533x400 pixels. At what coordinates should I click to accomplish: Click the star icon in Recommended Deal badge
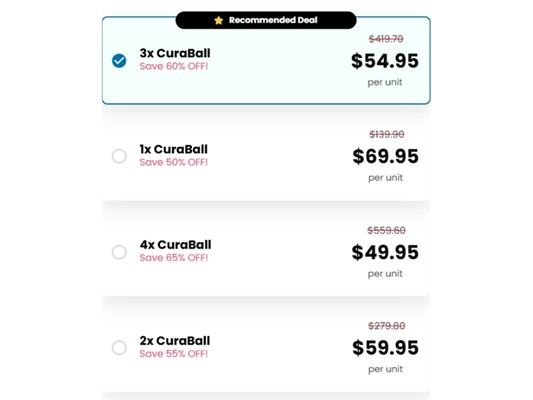point(219,20)
